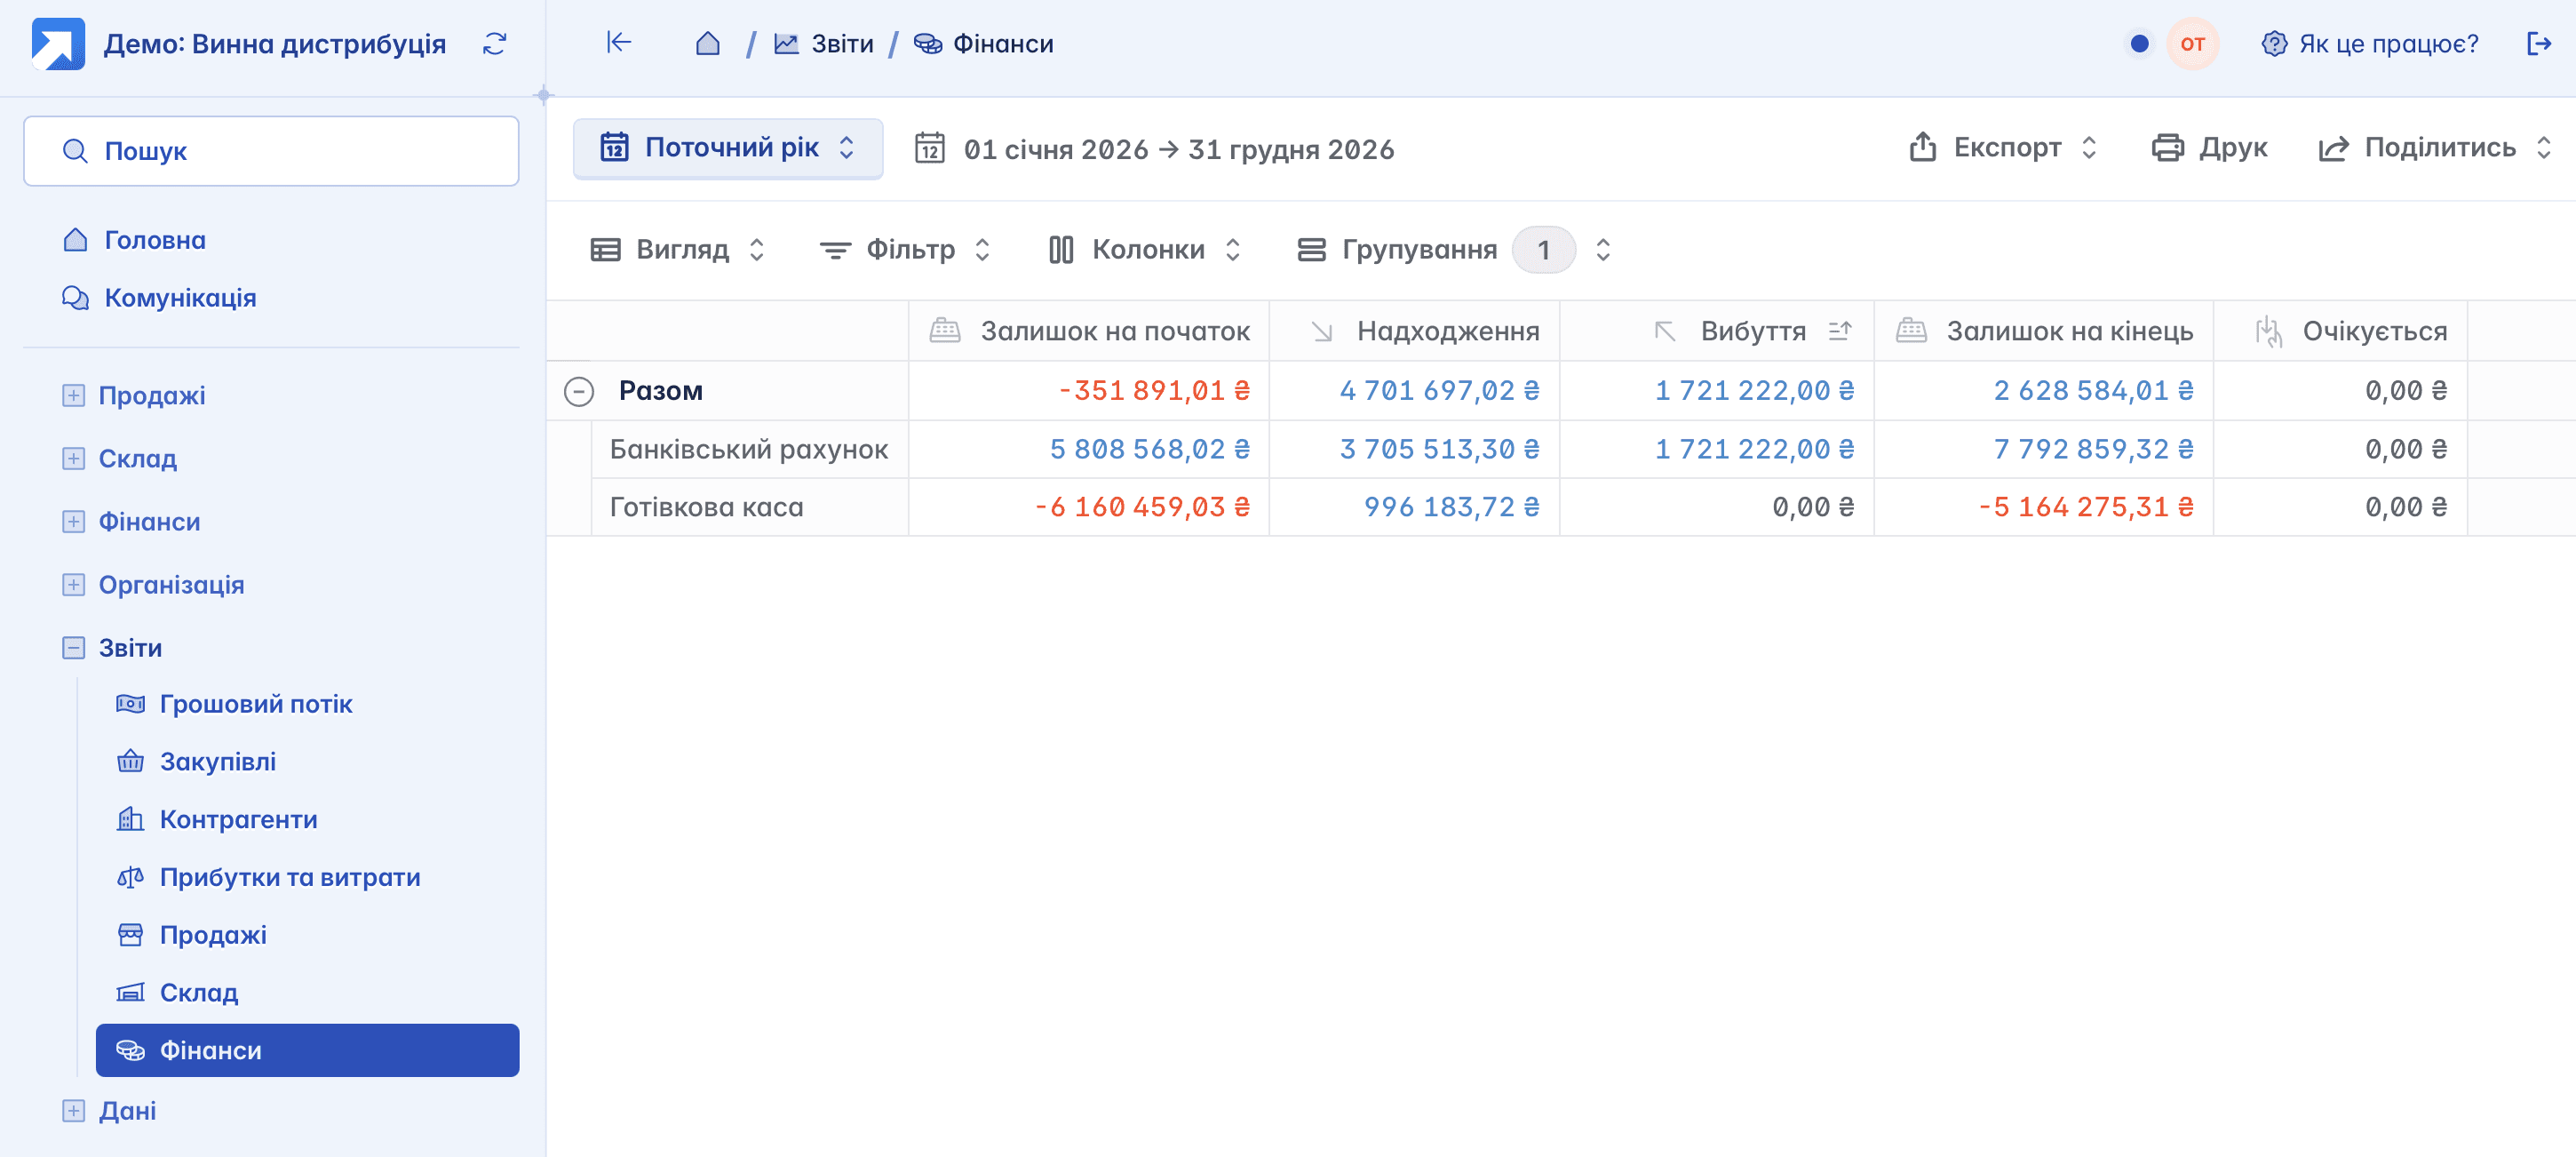Screen dimensions: 2576x1157
Task: Open the Поточний рік period dropdown
Action: tap(727, 148)
